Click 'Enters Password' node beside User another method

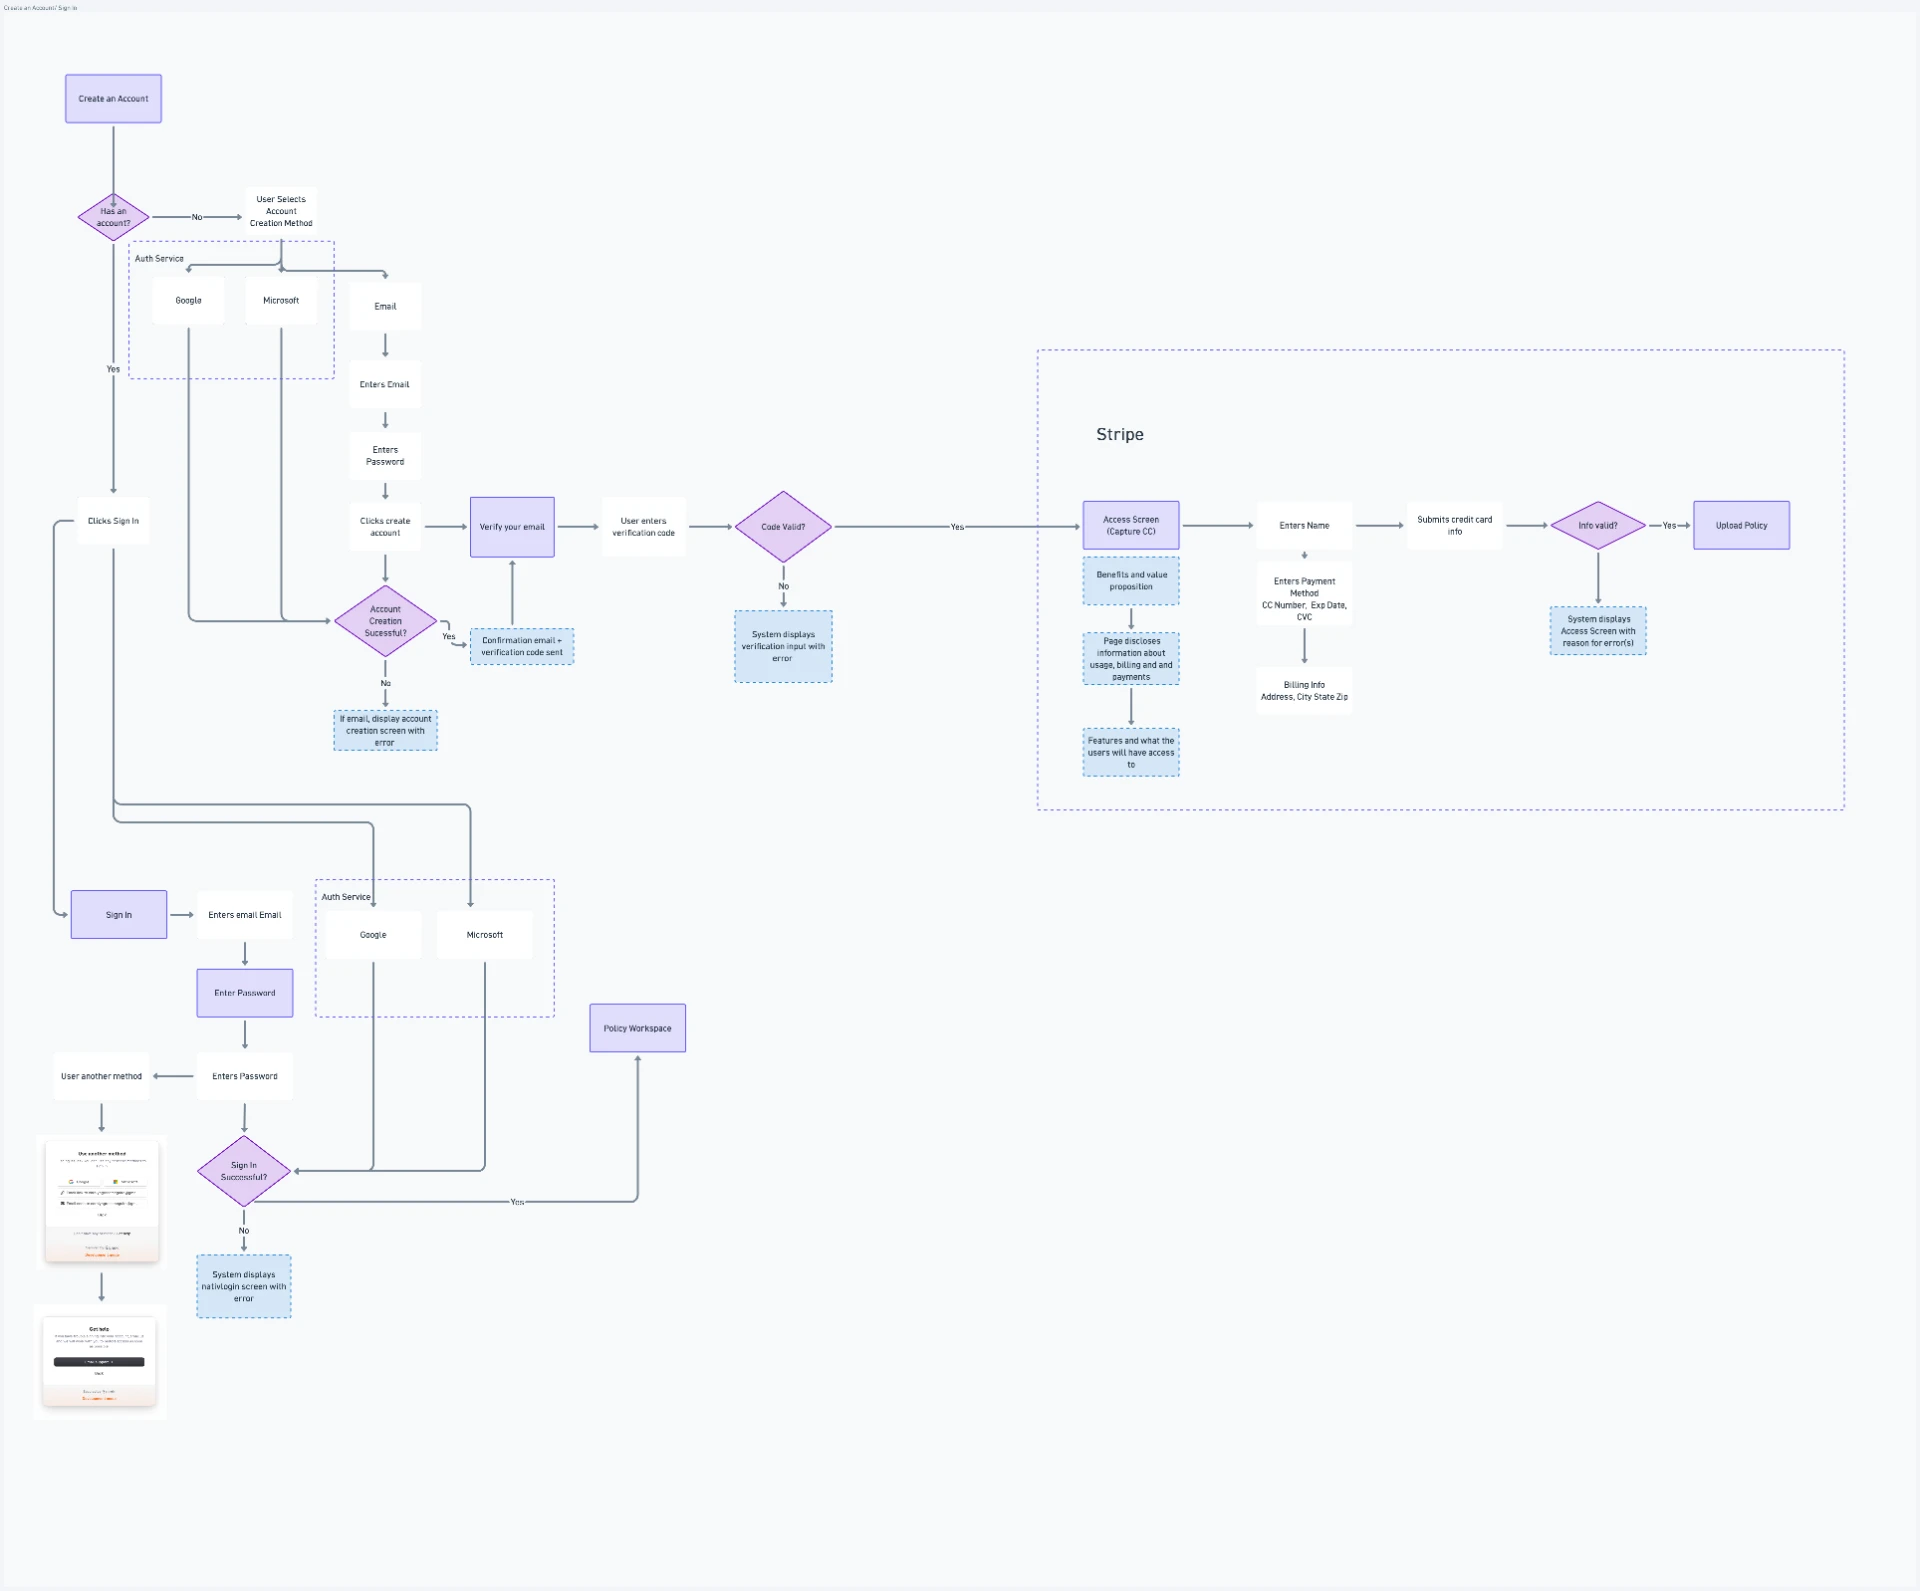[x=245, y=1077]
